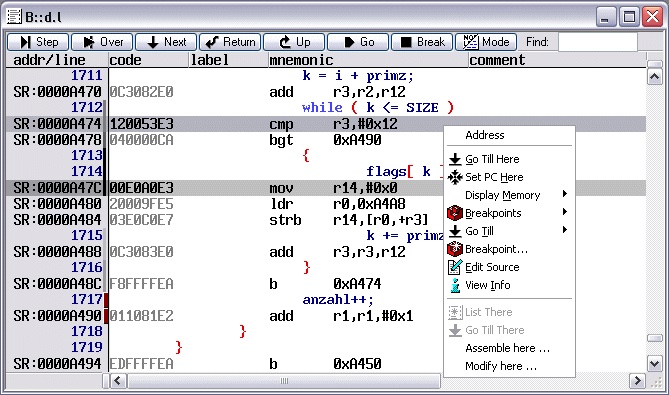Viewport: 669px width, 395px height.
Task: Close the B::d.l window
Action: [653, 17]
